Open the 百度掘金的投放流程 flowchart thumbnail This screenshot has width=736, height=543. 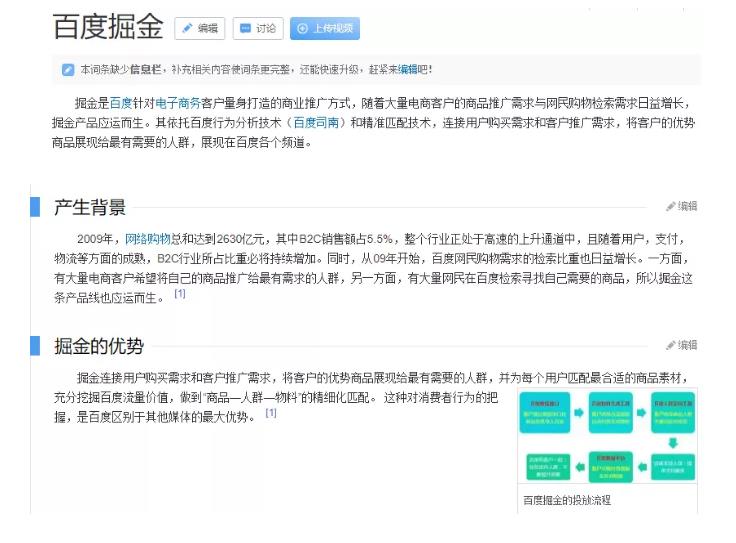(x=607, y=436)
